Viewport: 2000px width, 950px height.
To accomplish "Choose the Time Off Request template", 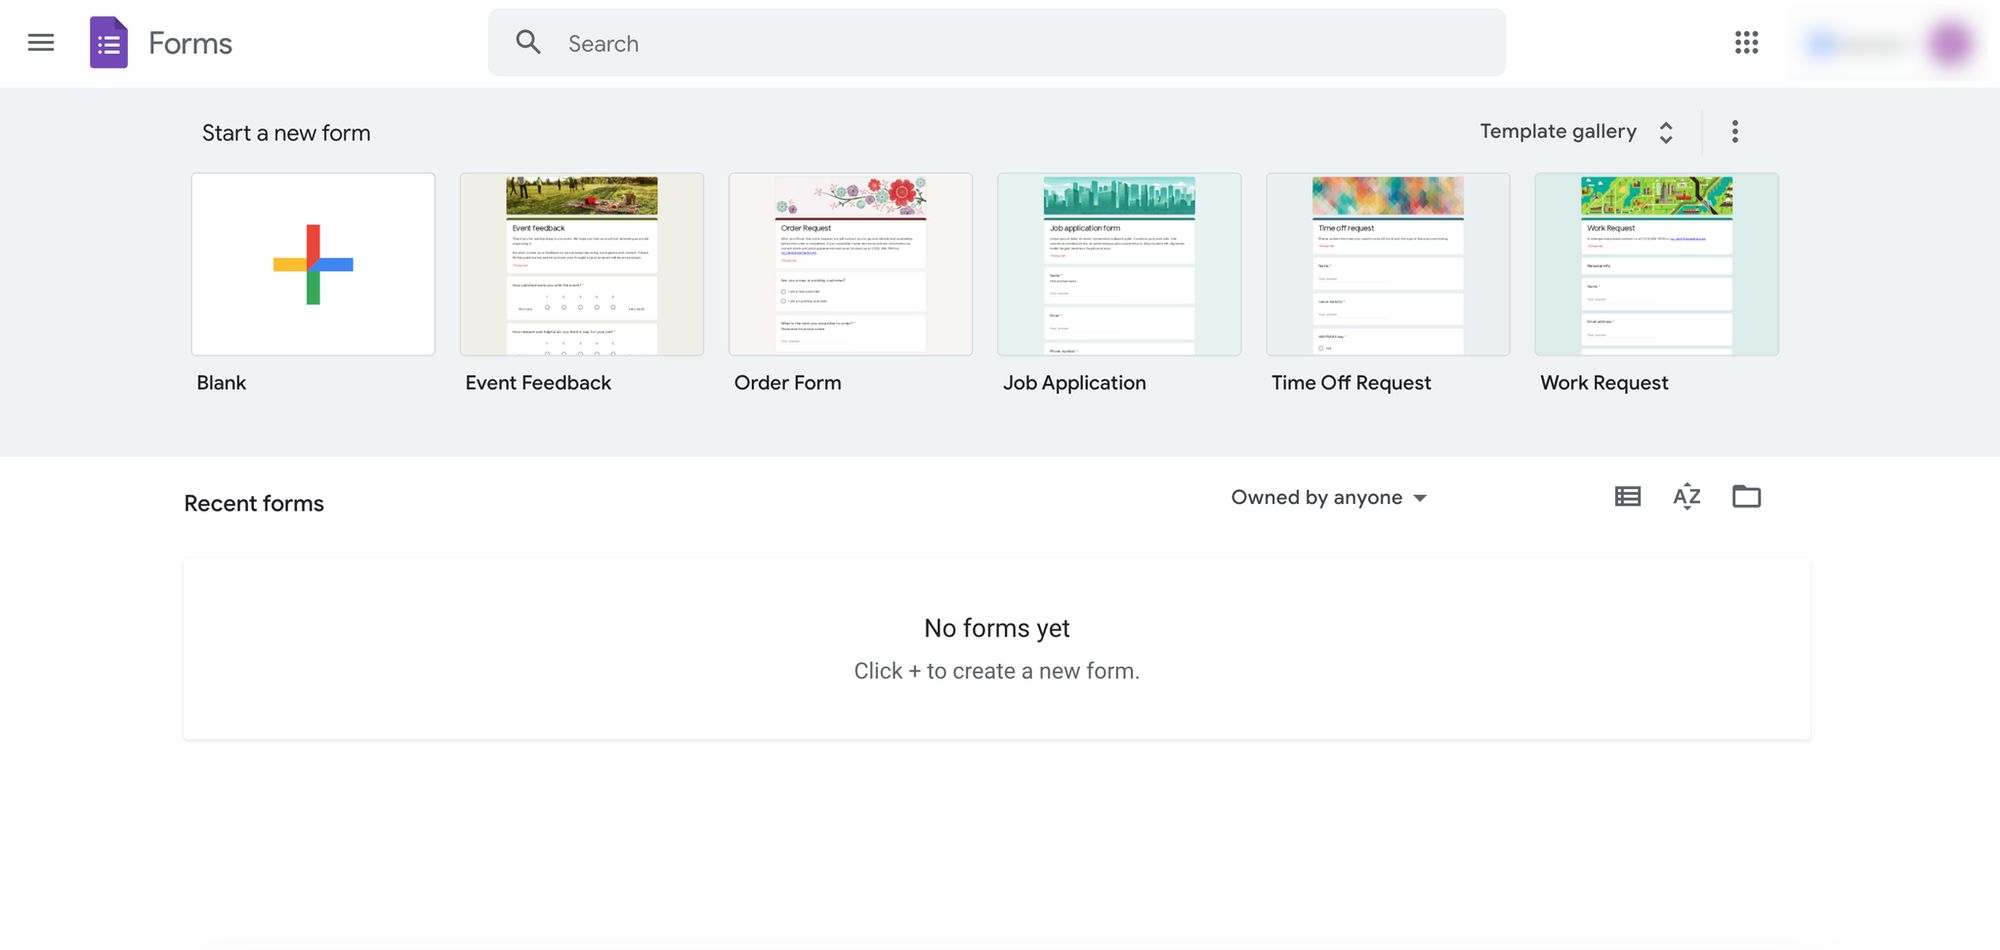I will 1388,264.
